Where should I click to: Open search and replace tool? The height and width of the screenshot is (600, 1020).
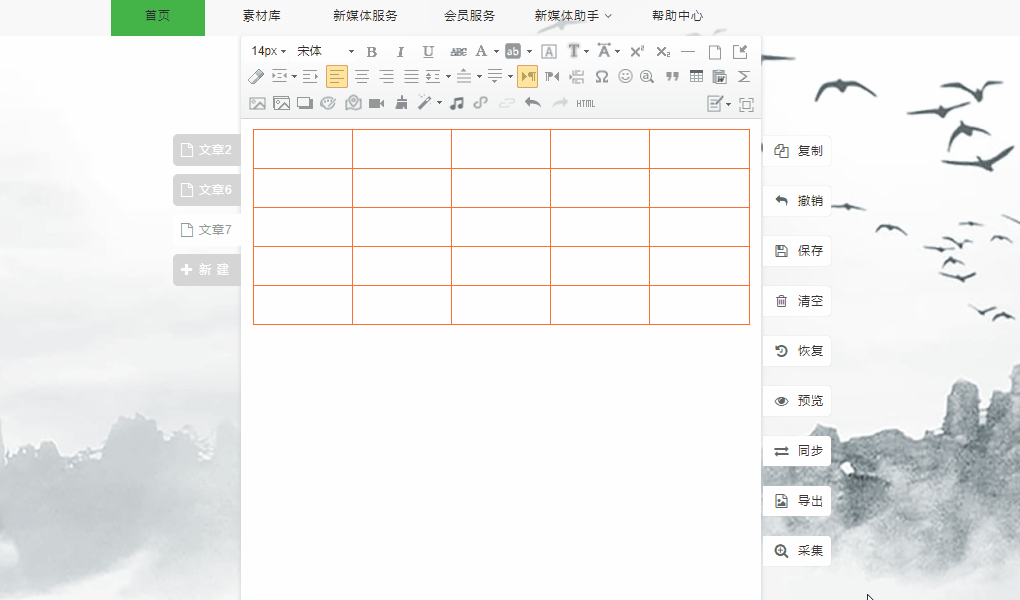click(647, 77)
